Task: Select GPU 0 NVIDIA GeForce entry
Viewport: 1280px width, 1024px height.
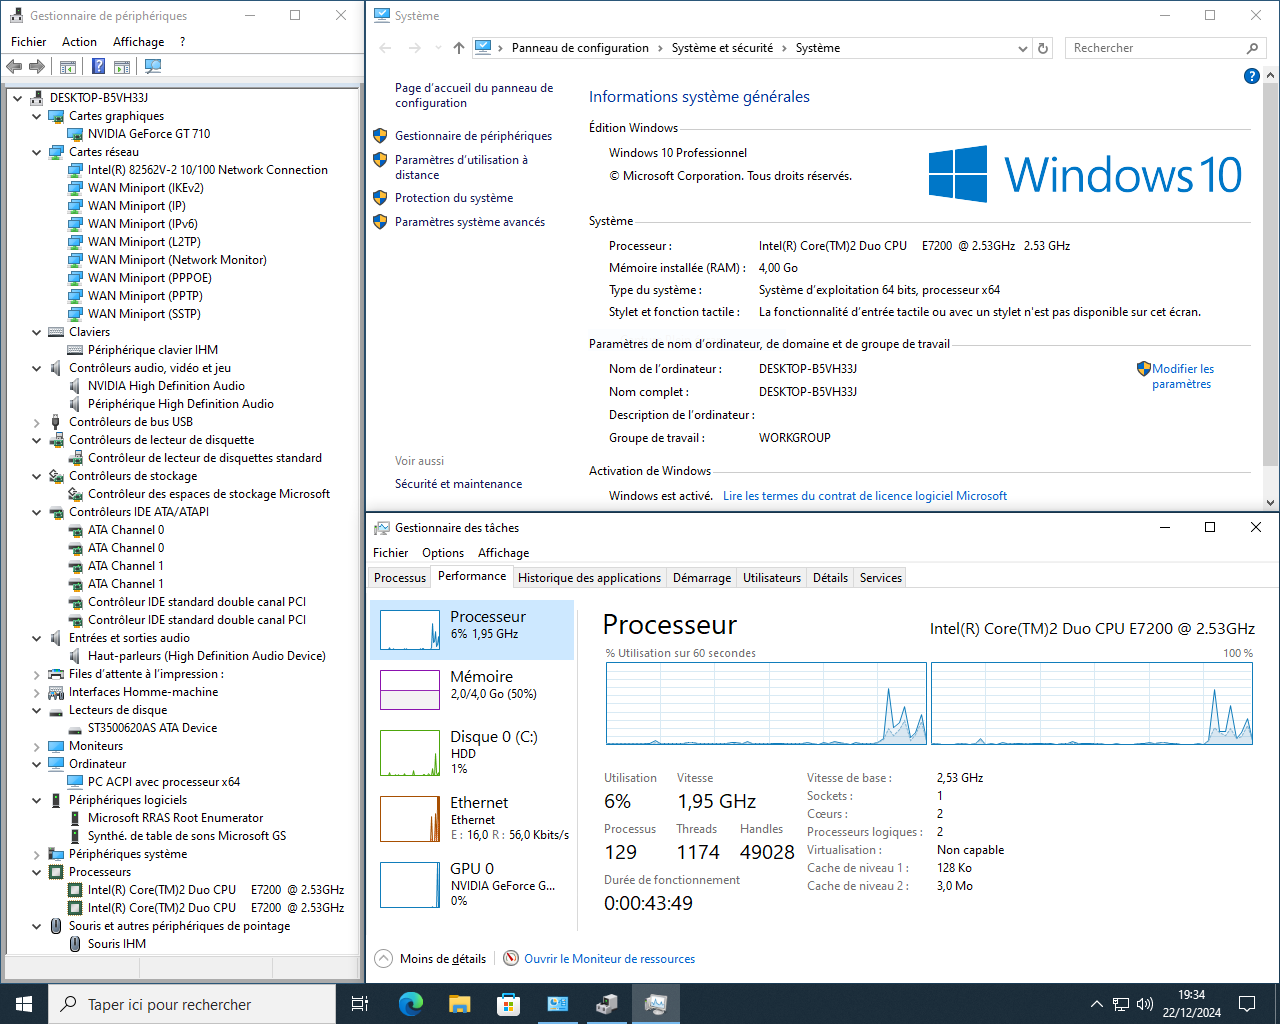Action: coord(472,884)
